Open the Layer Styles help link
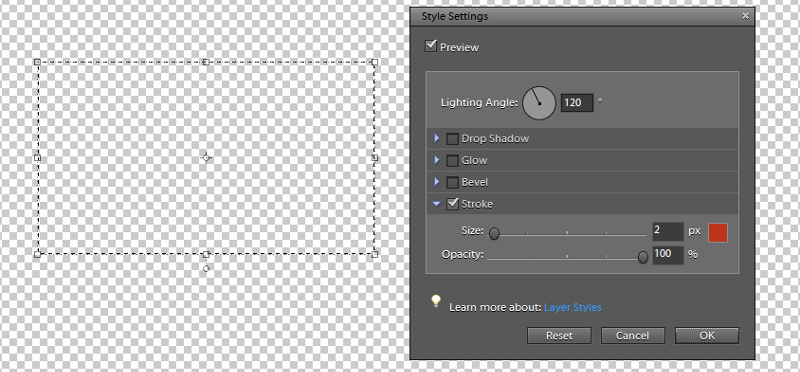This screenshot has width=800, height=372. [x=572, y=307]
